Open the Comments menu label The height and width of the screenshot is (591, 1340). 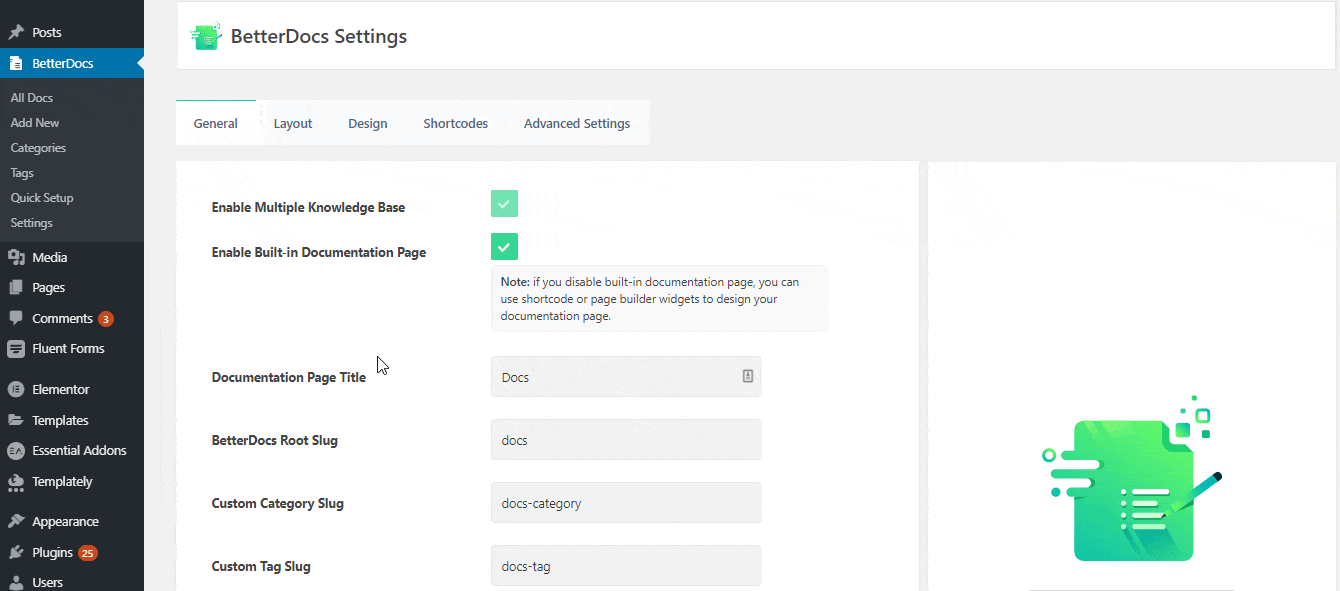62,318
